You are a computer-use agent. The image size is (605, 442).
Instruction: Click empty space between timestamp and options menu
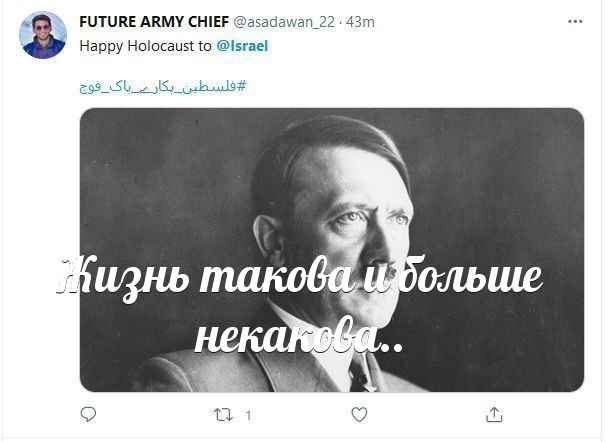(471, 22)
